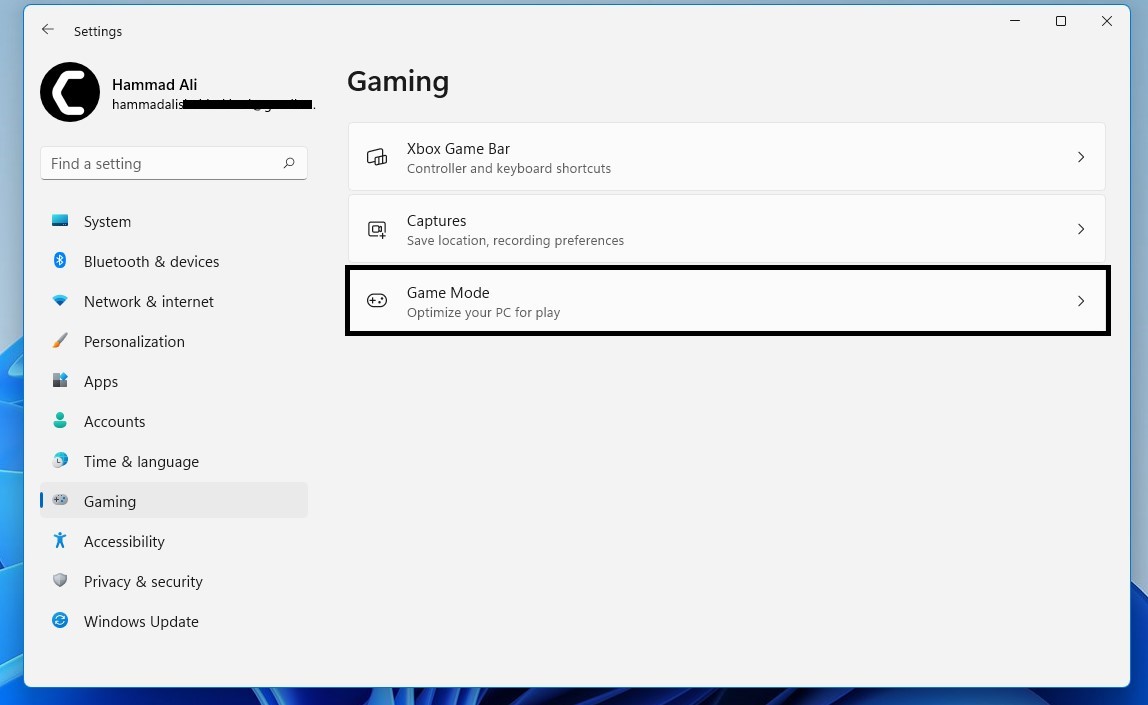Click the Windows Update sync icon
1148x705 pixels.
click(60, 621)
